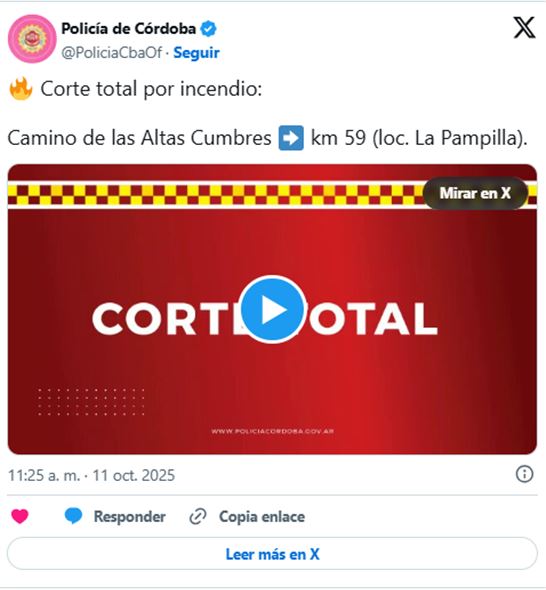Screen dimensions: 546x590
Task: Select Copia enlace
Action: [262, 516]
